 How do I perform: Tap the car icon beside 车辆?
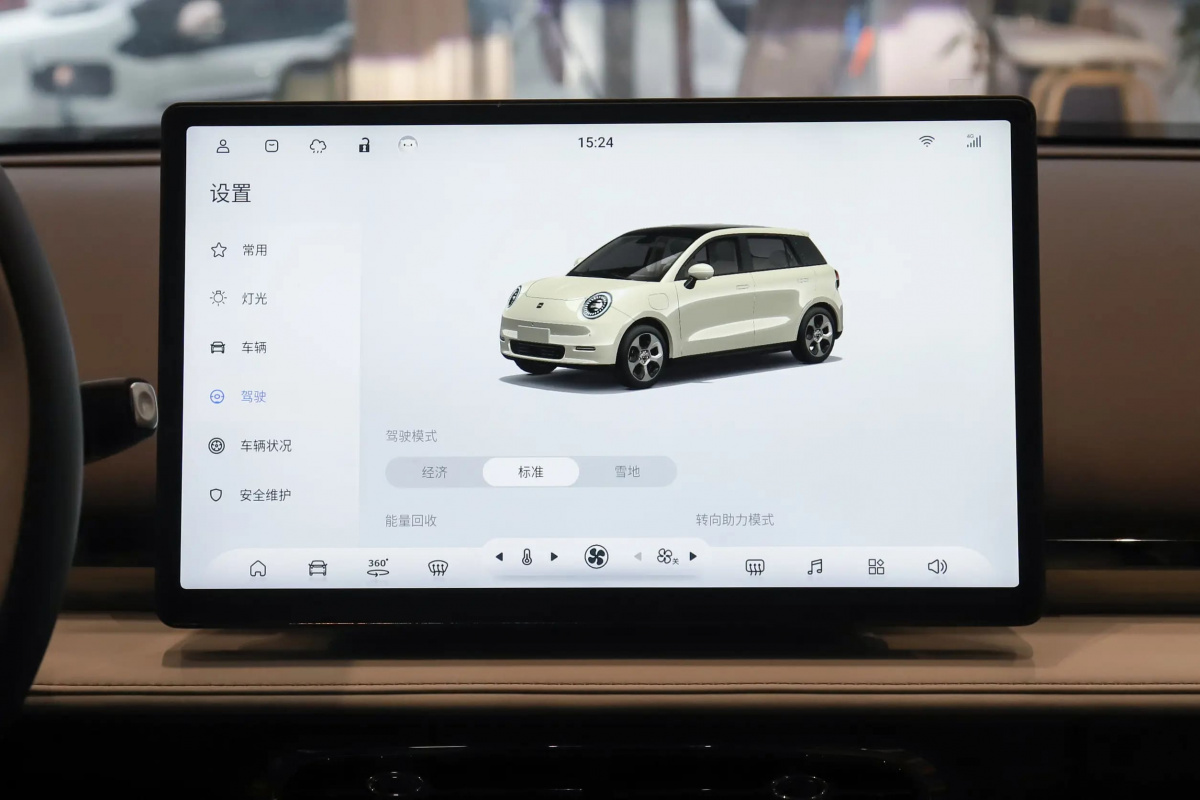217,348
